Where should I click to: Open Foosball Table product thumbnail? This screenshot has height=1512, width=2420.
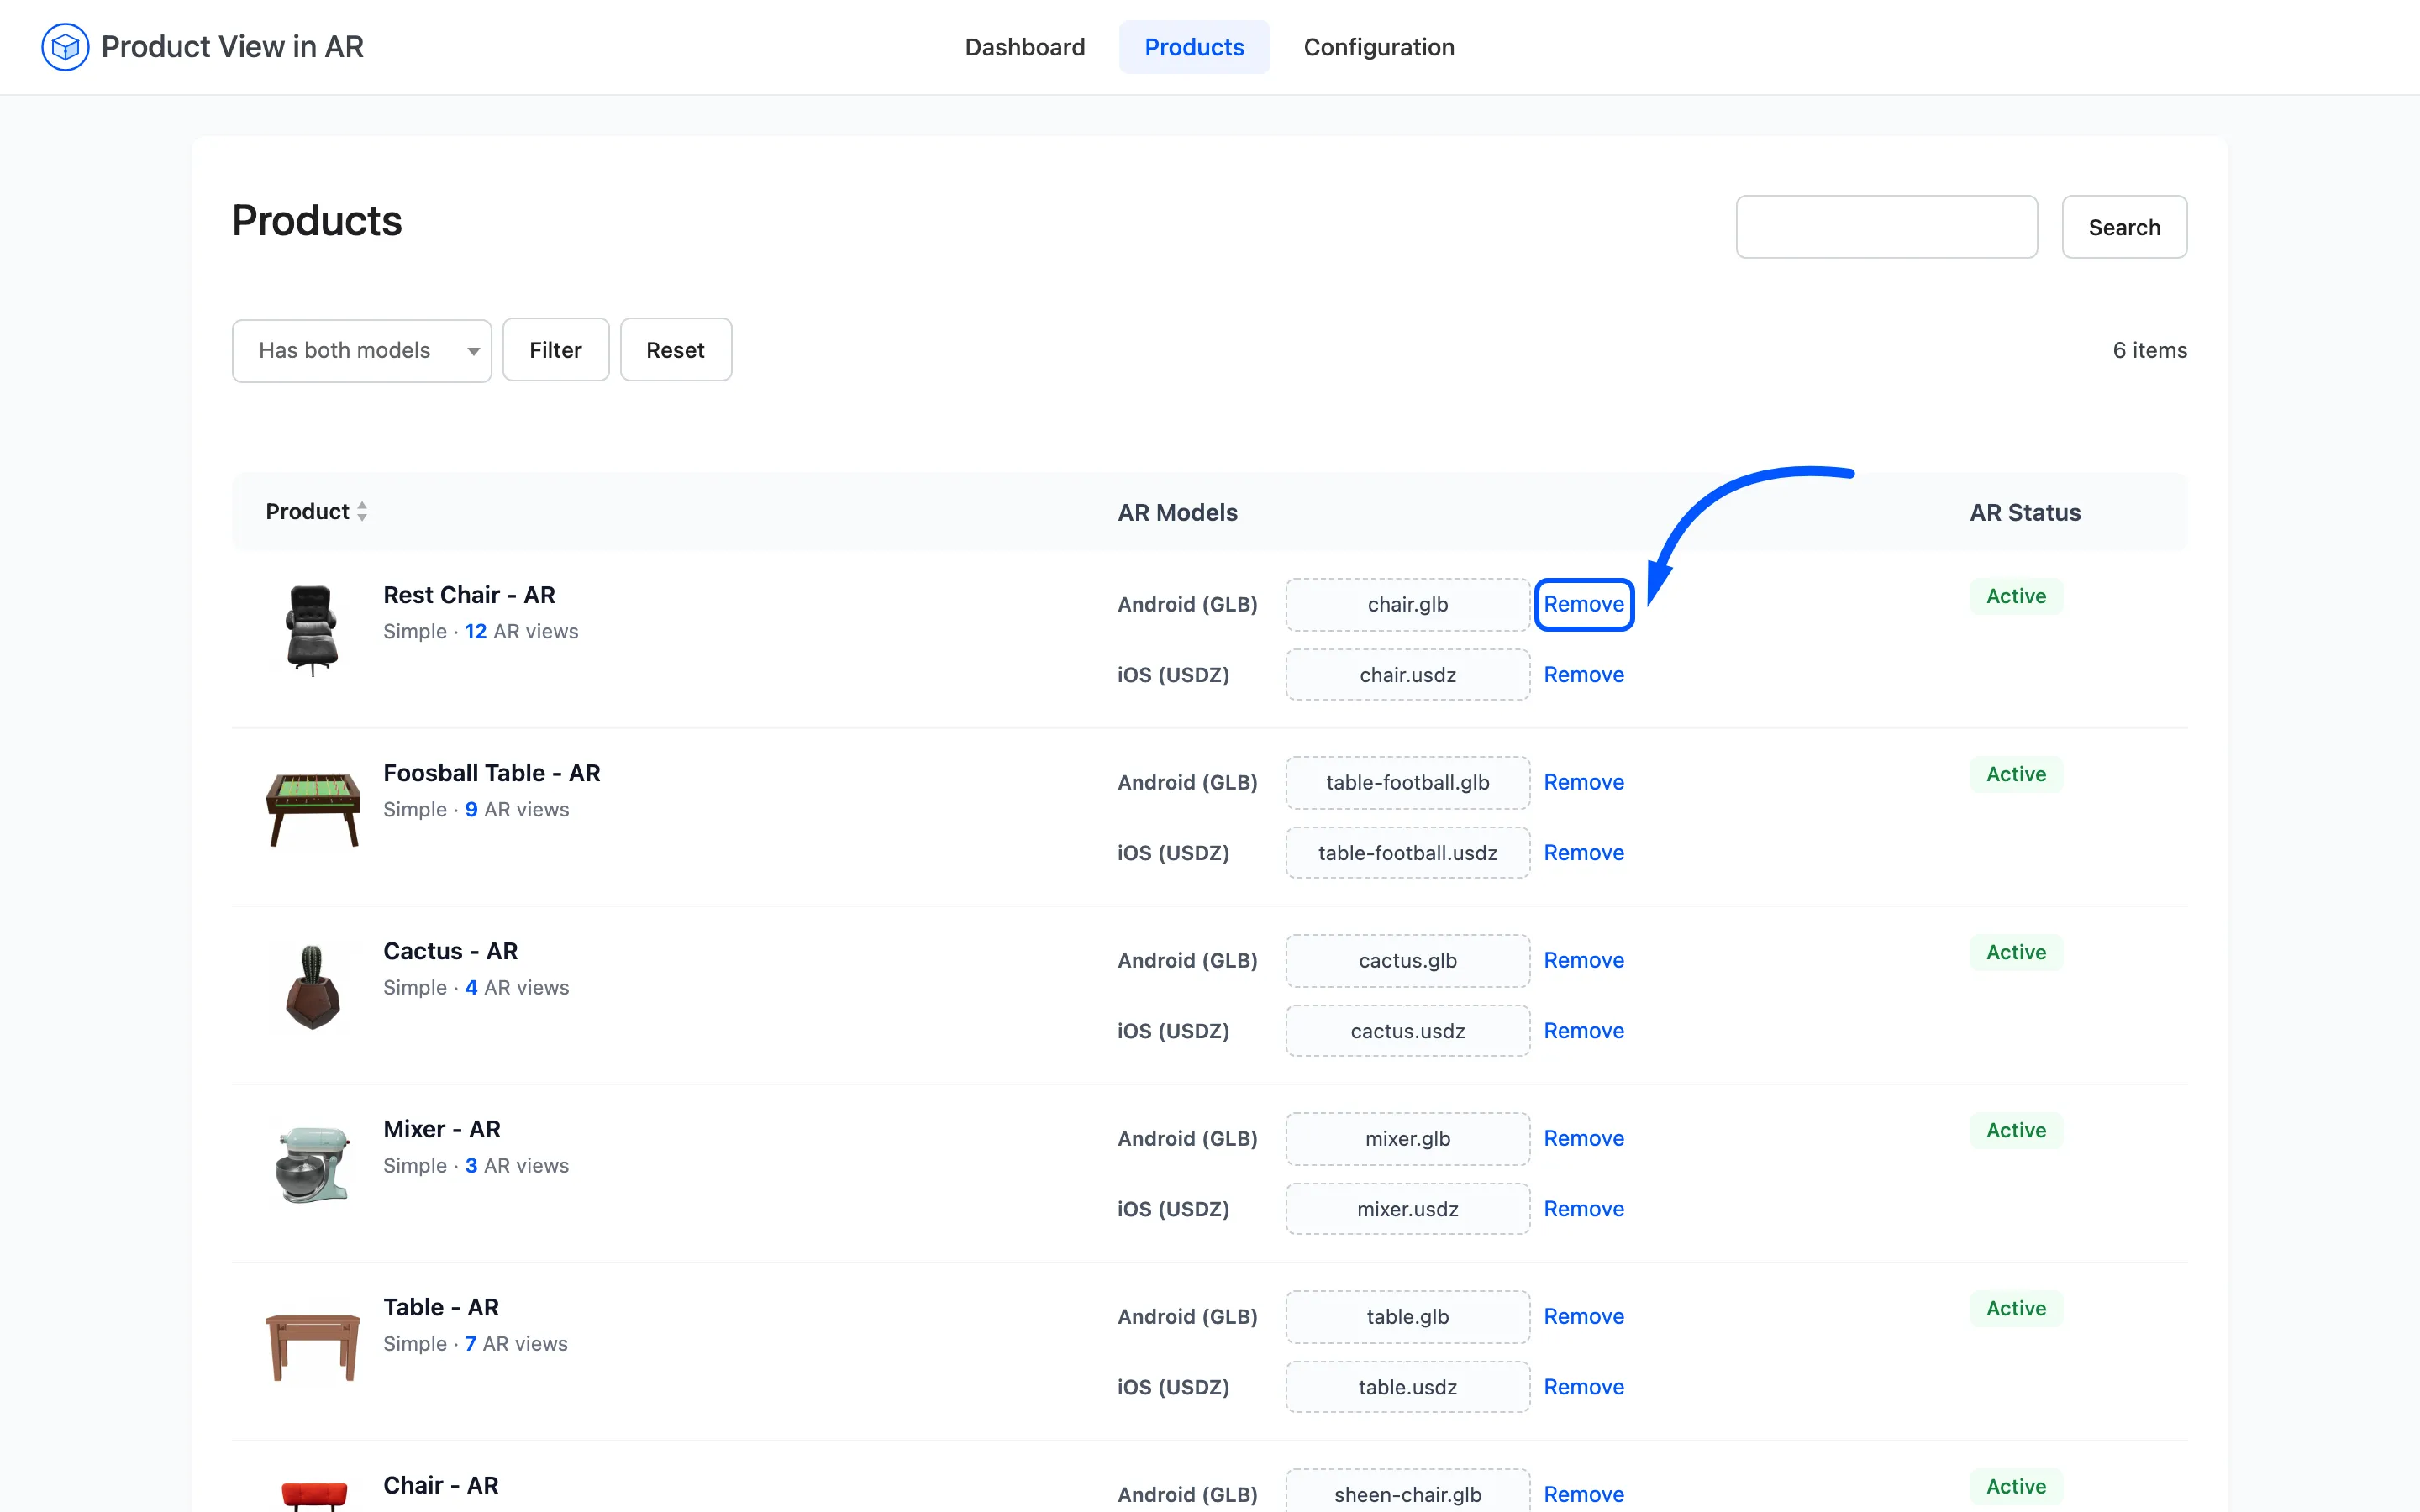(x=312, y=808)
